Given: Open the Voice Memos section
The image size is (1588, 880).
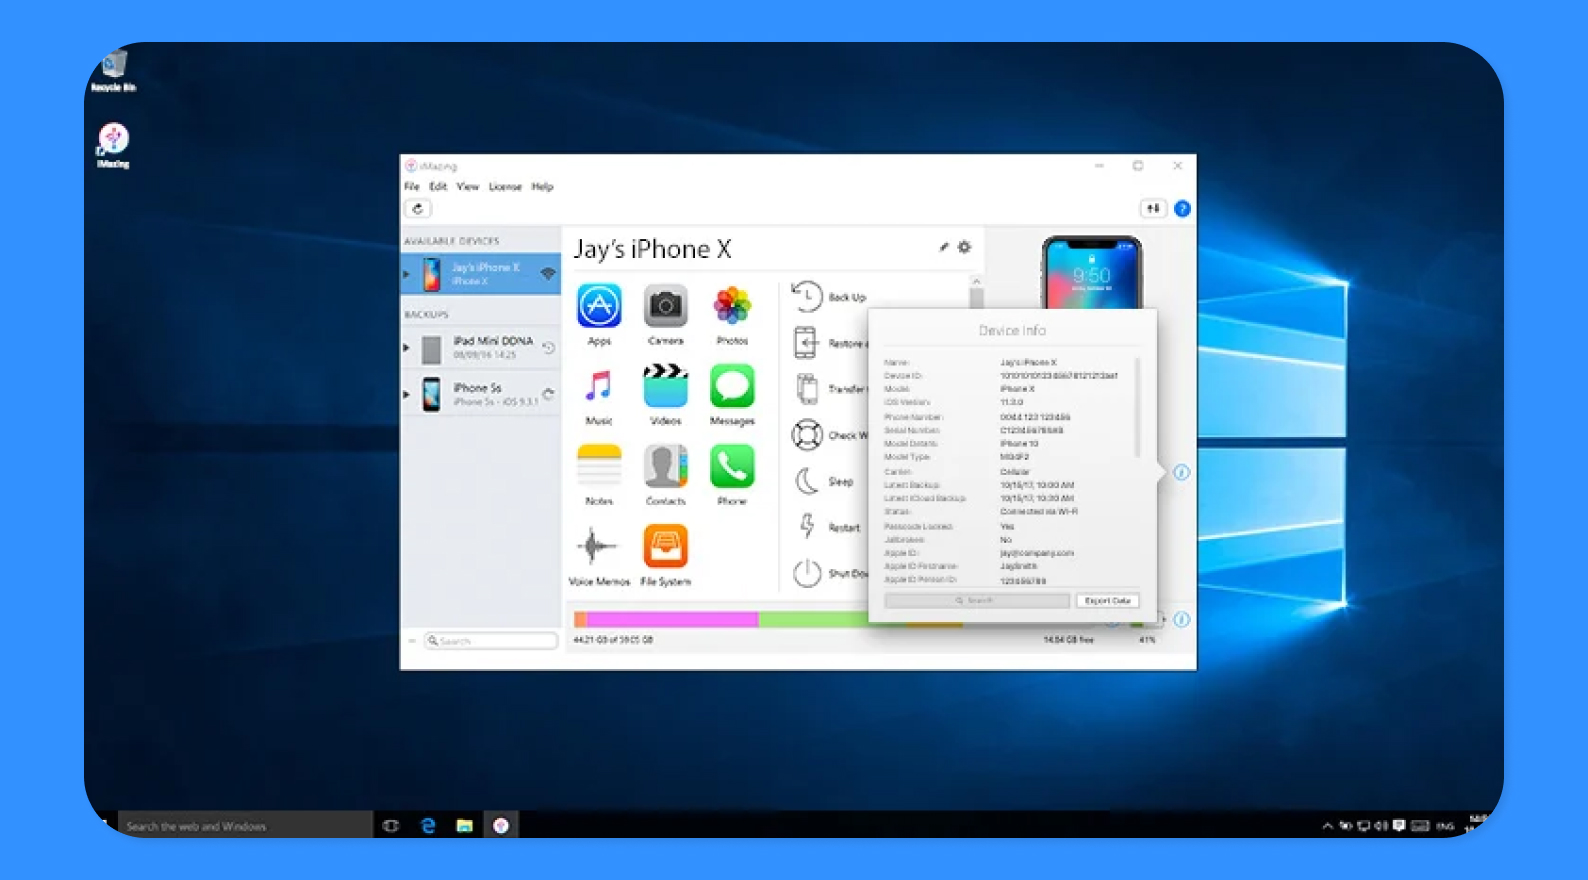Looking at the screenshot, I should (599, 546).
